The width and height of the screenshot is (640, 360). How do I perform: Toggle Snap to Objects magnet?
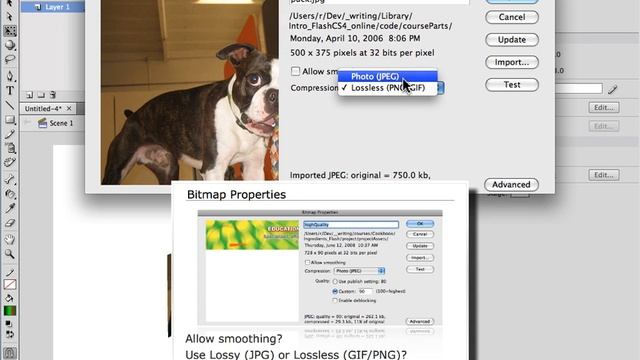[10, 353]
